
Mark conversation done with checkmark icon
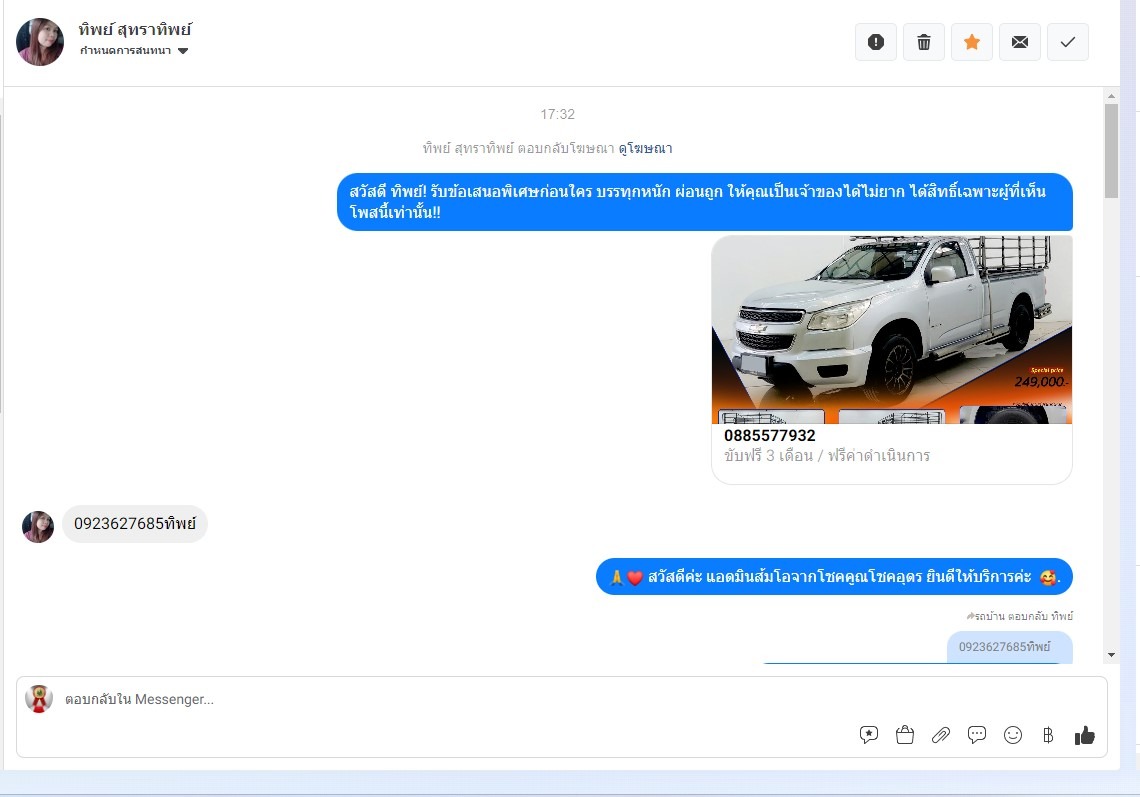pos(1067,42)
